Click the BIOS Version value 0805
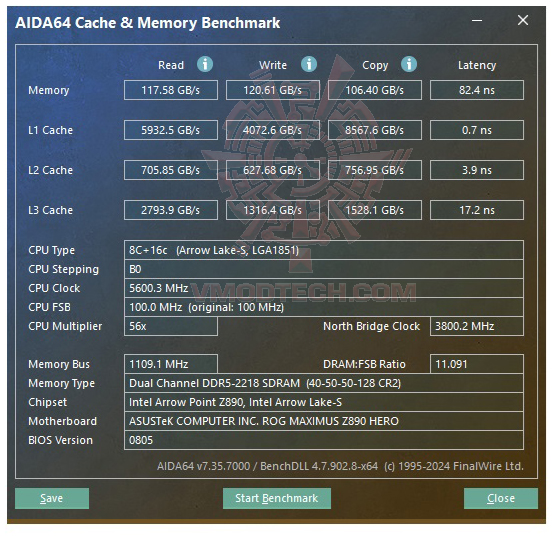The width and height of the screenshot is (556, 538). coord(324,440)
